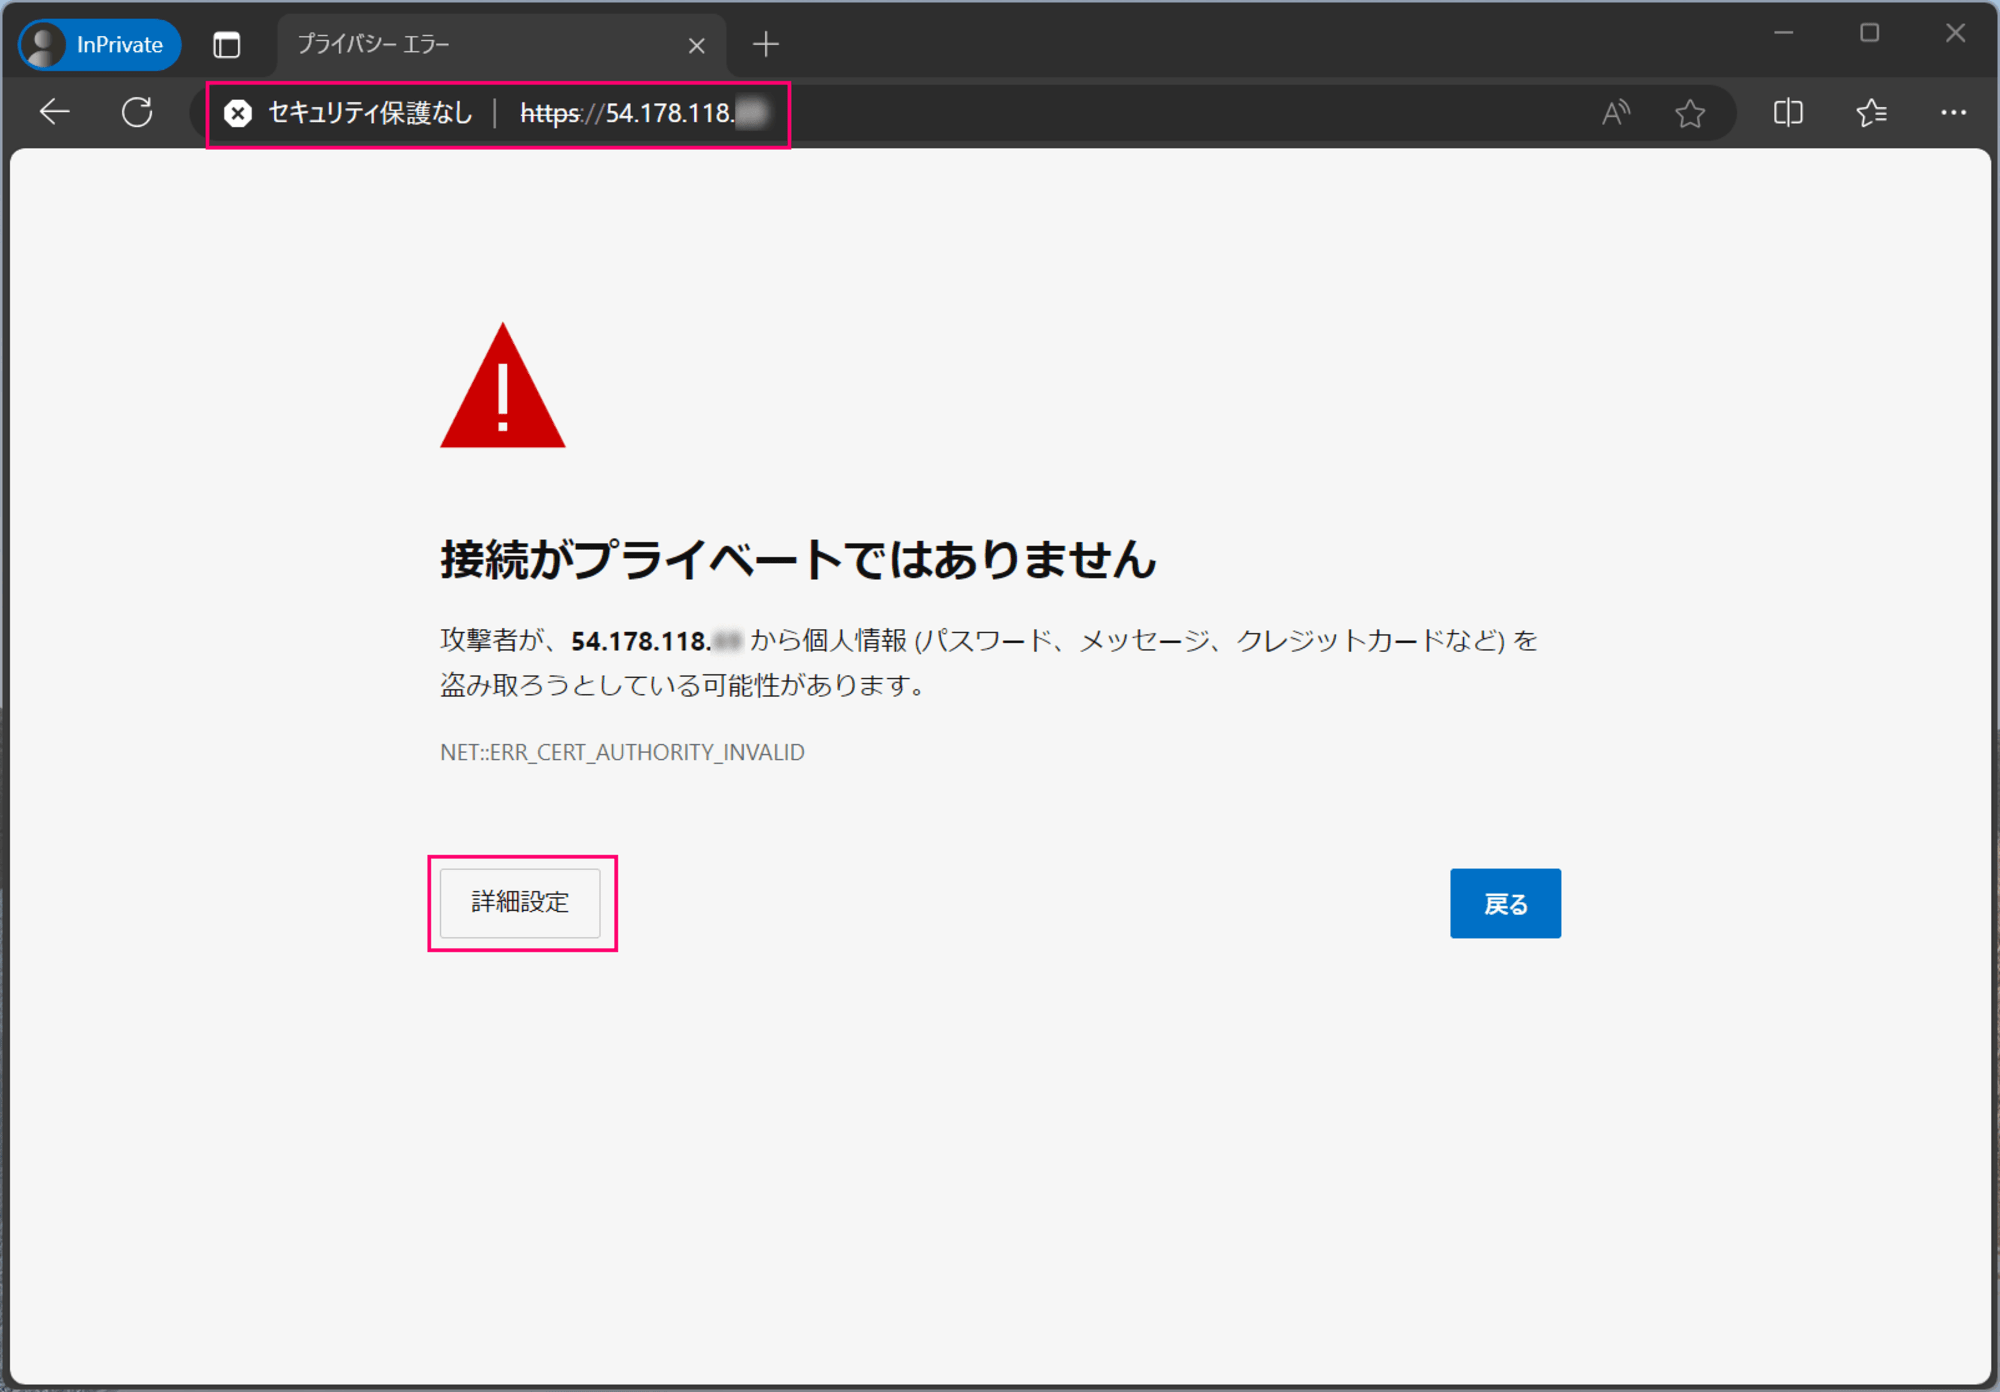The image size is (2000, 1392).
Task: Open the Settings and more menu
Action: (x=1953, y=113)
